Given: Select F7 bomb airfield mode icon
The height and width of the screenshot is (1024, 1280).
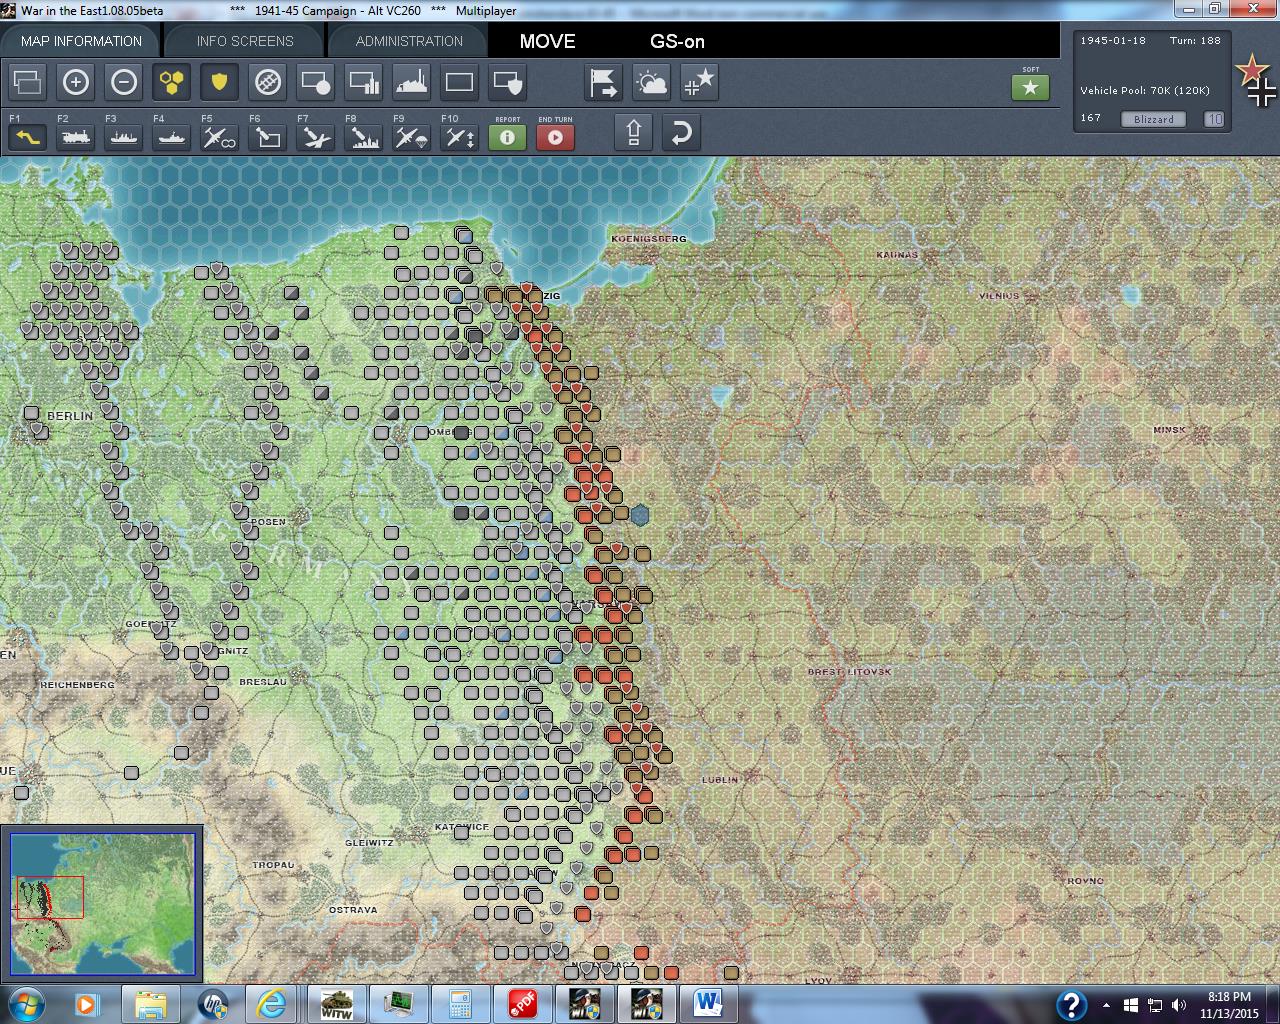Looking at the screenshot, I should 316,136.
